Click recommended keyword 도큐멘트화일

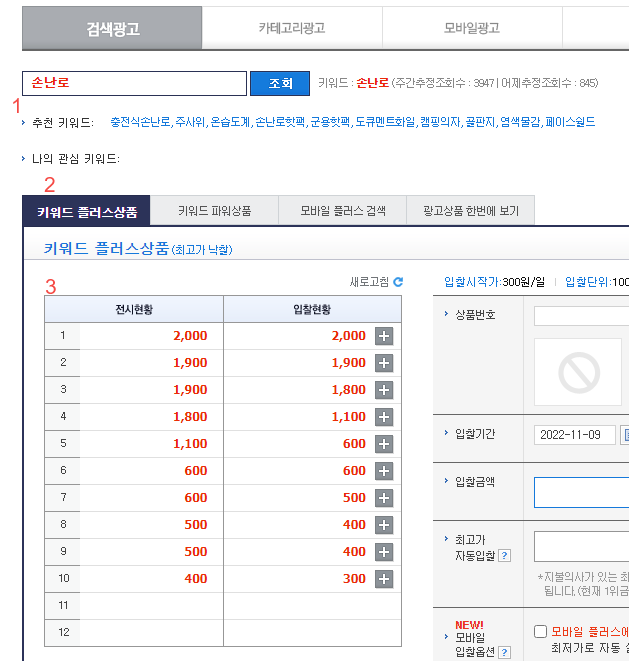[385, 122]
